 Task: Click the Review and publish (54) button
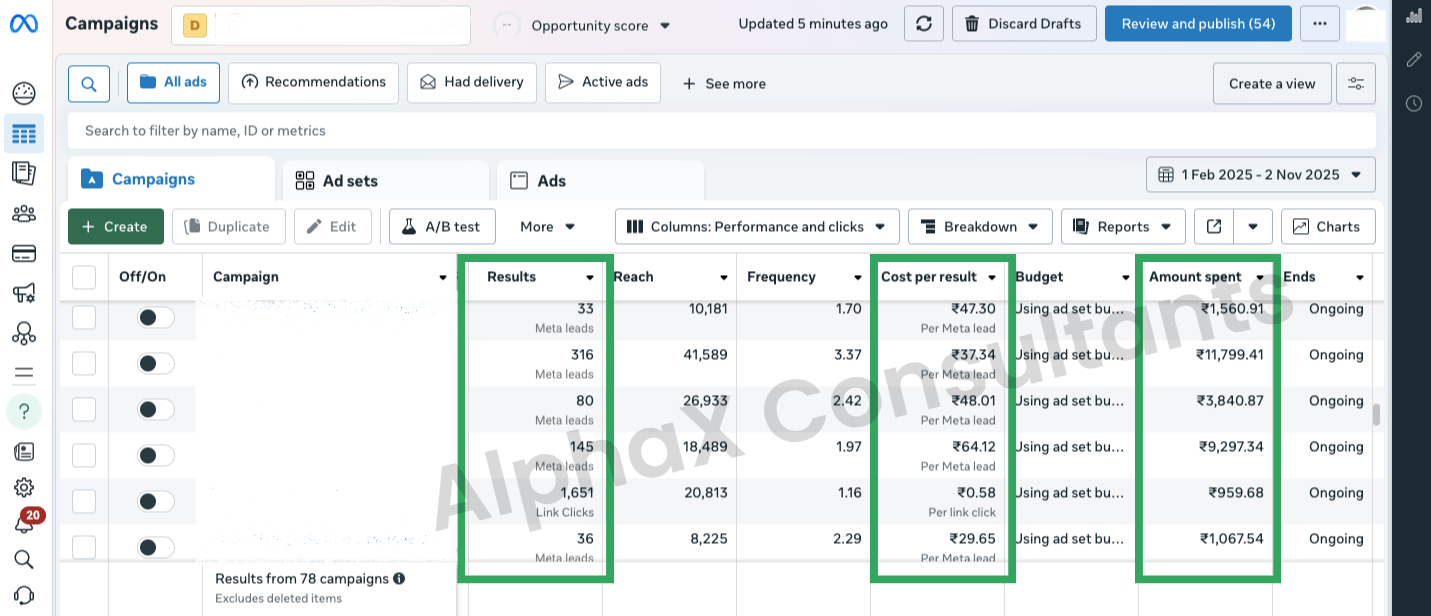[1198, 24]
